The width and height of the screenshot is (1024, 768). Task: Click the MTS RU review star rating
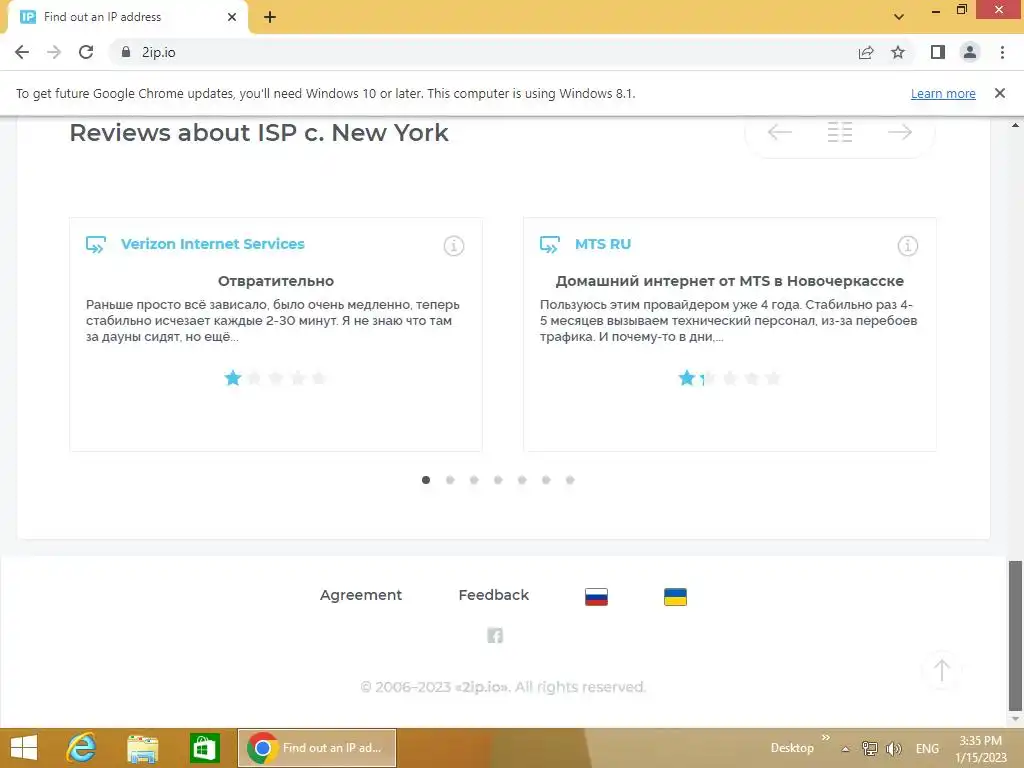coord(729,378)
